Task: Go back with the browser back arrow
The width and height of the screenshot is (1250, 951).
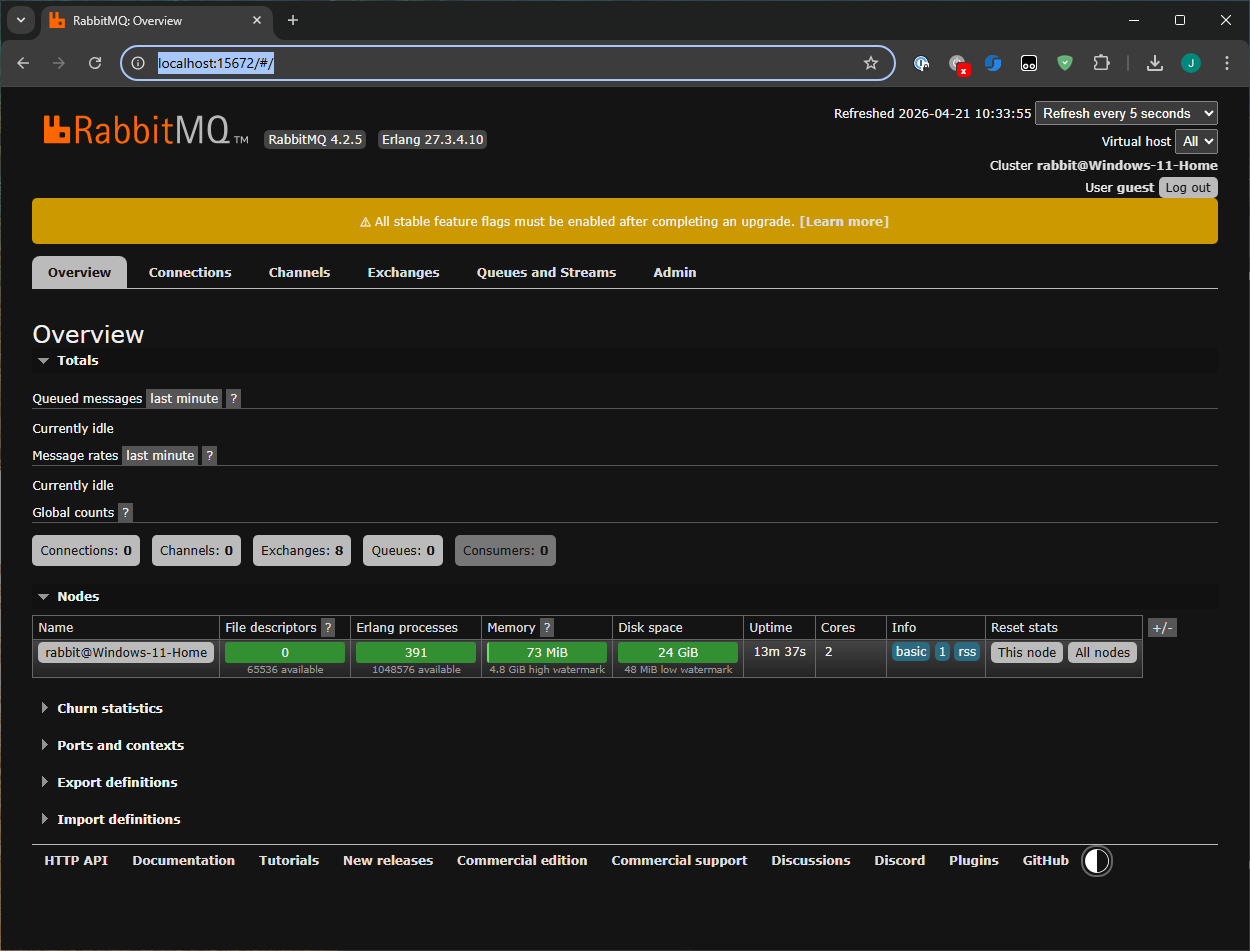Action: tap(24, 63)
